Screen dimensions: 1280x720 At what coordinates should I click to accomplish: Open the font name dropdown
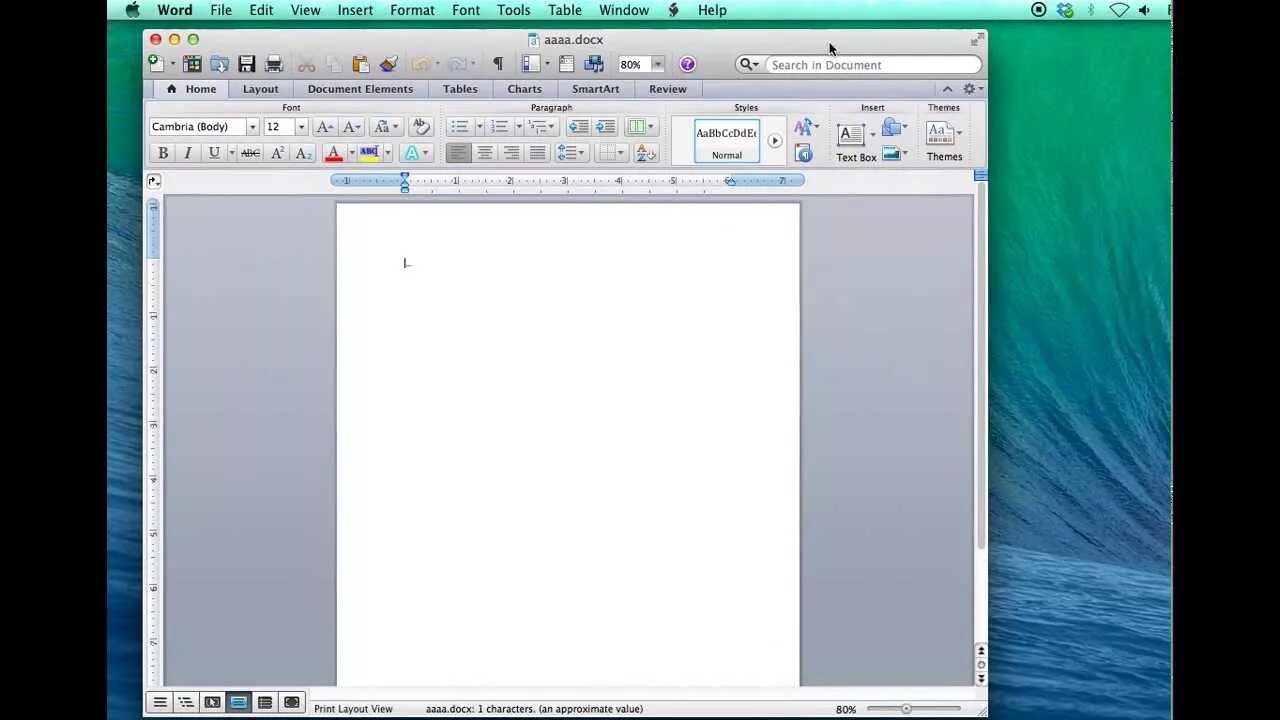point(252,127)
